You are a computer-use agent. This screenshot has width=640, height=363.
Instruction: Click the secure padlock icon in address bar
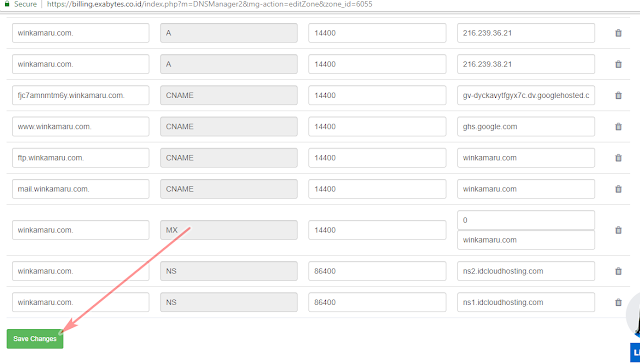coord(7,4)
